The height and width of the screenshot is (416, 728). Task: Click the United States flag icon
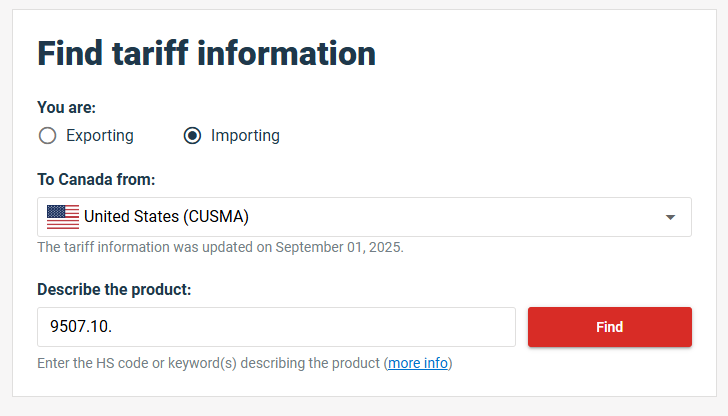pos(63,217)
